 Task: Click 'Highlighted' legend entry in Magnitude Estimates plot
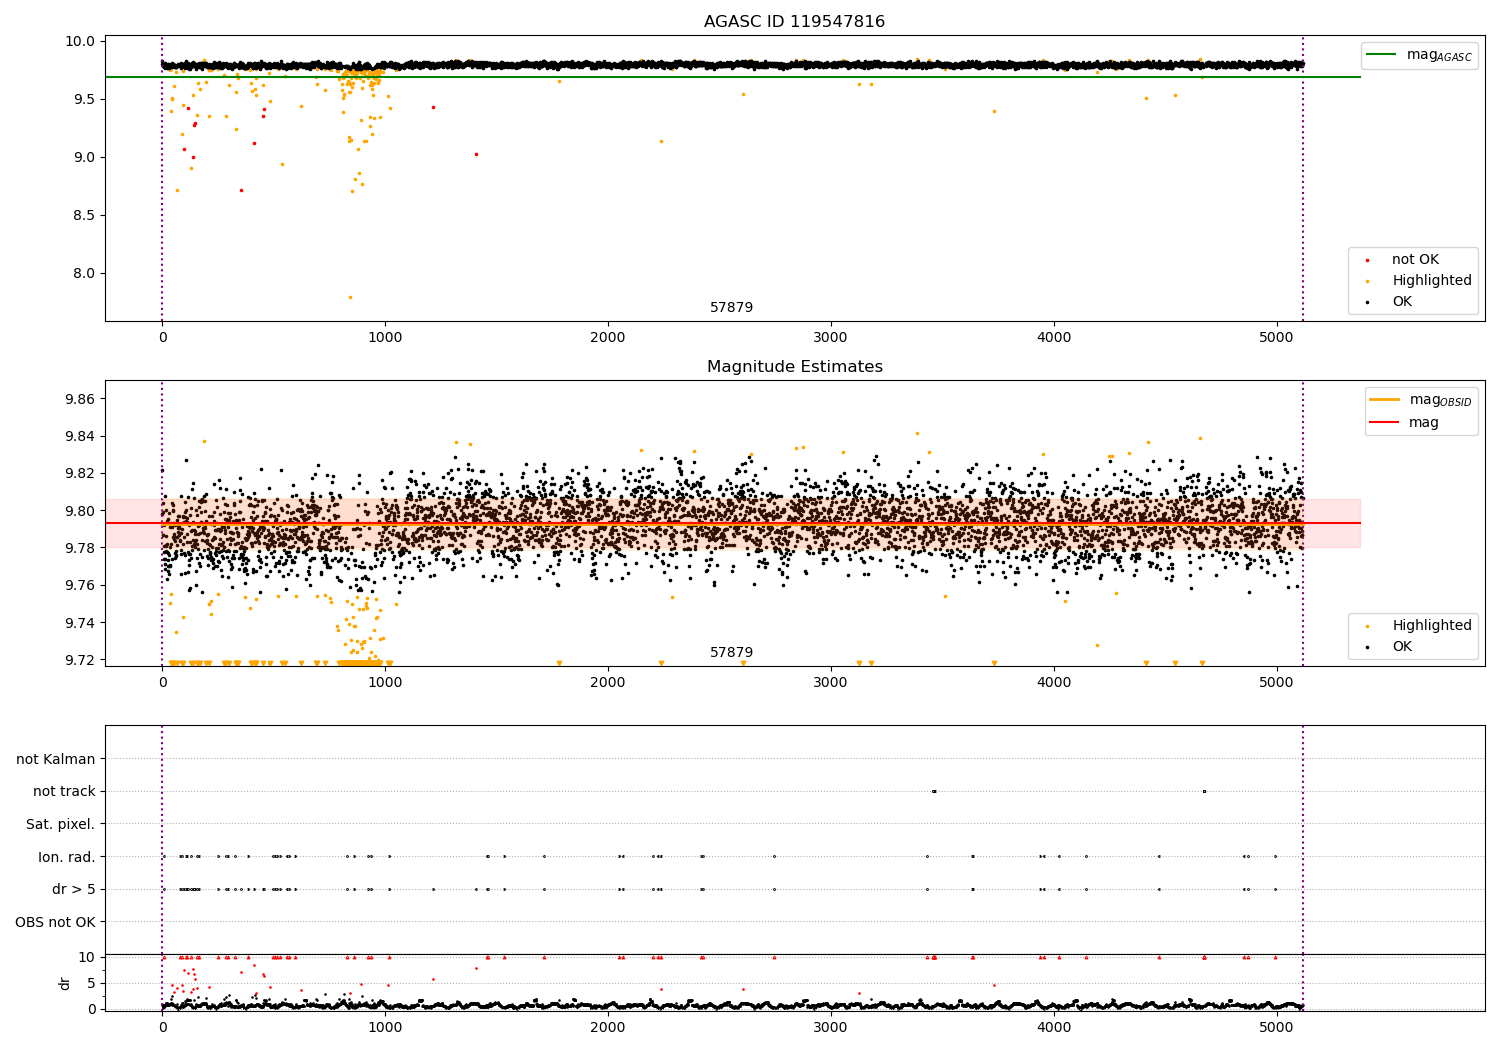tap(1431, 626)
